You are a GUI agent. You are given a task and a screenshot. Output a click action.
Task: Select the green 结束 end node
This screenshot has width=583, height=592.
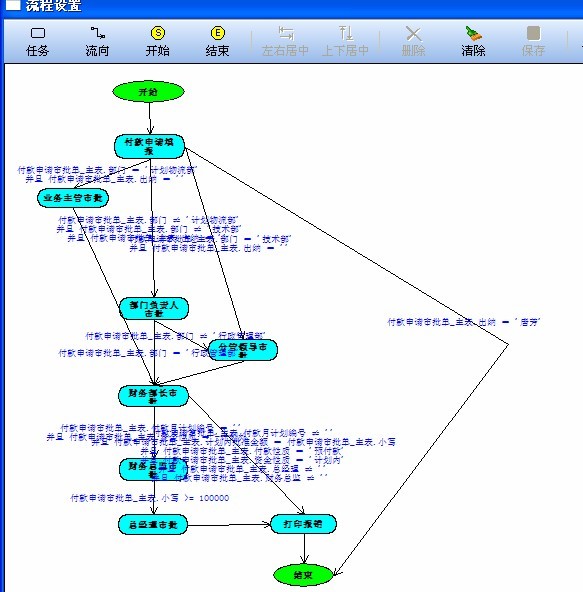click(x=303, y=575)
